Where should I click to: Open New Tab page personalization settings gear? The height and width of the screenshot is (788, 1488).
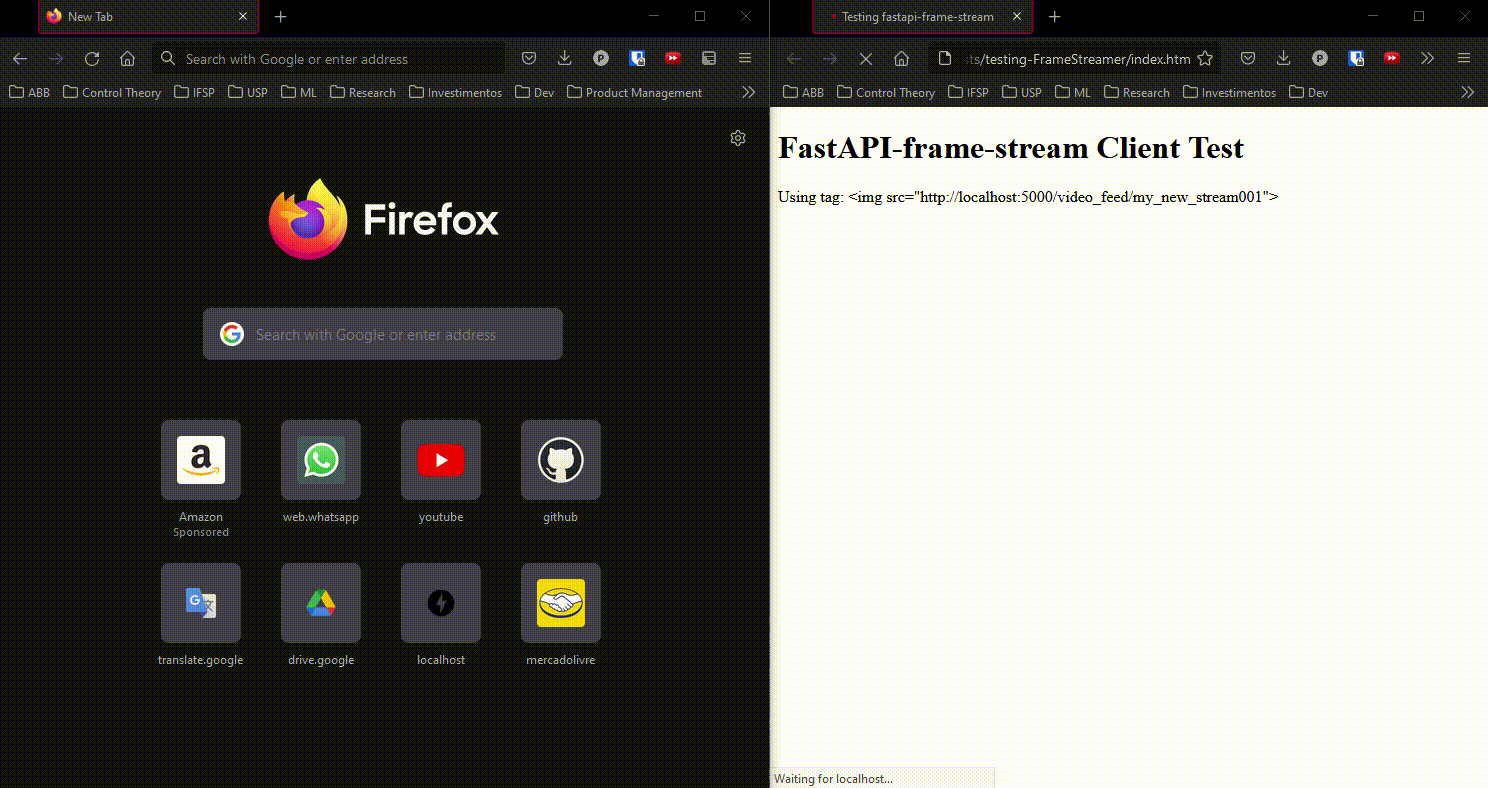(738, 138)
